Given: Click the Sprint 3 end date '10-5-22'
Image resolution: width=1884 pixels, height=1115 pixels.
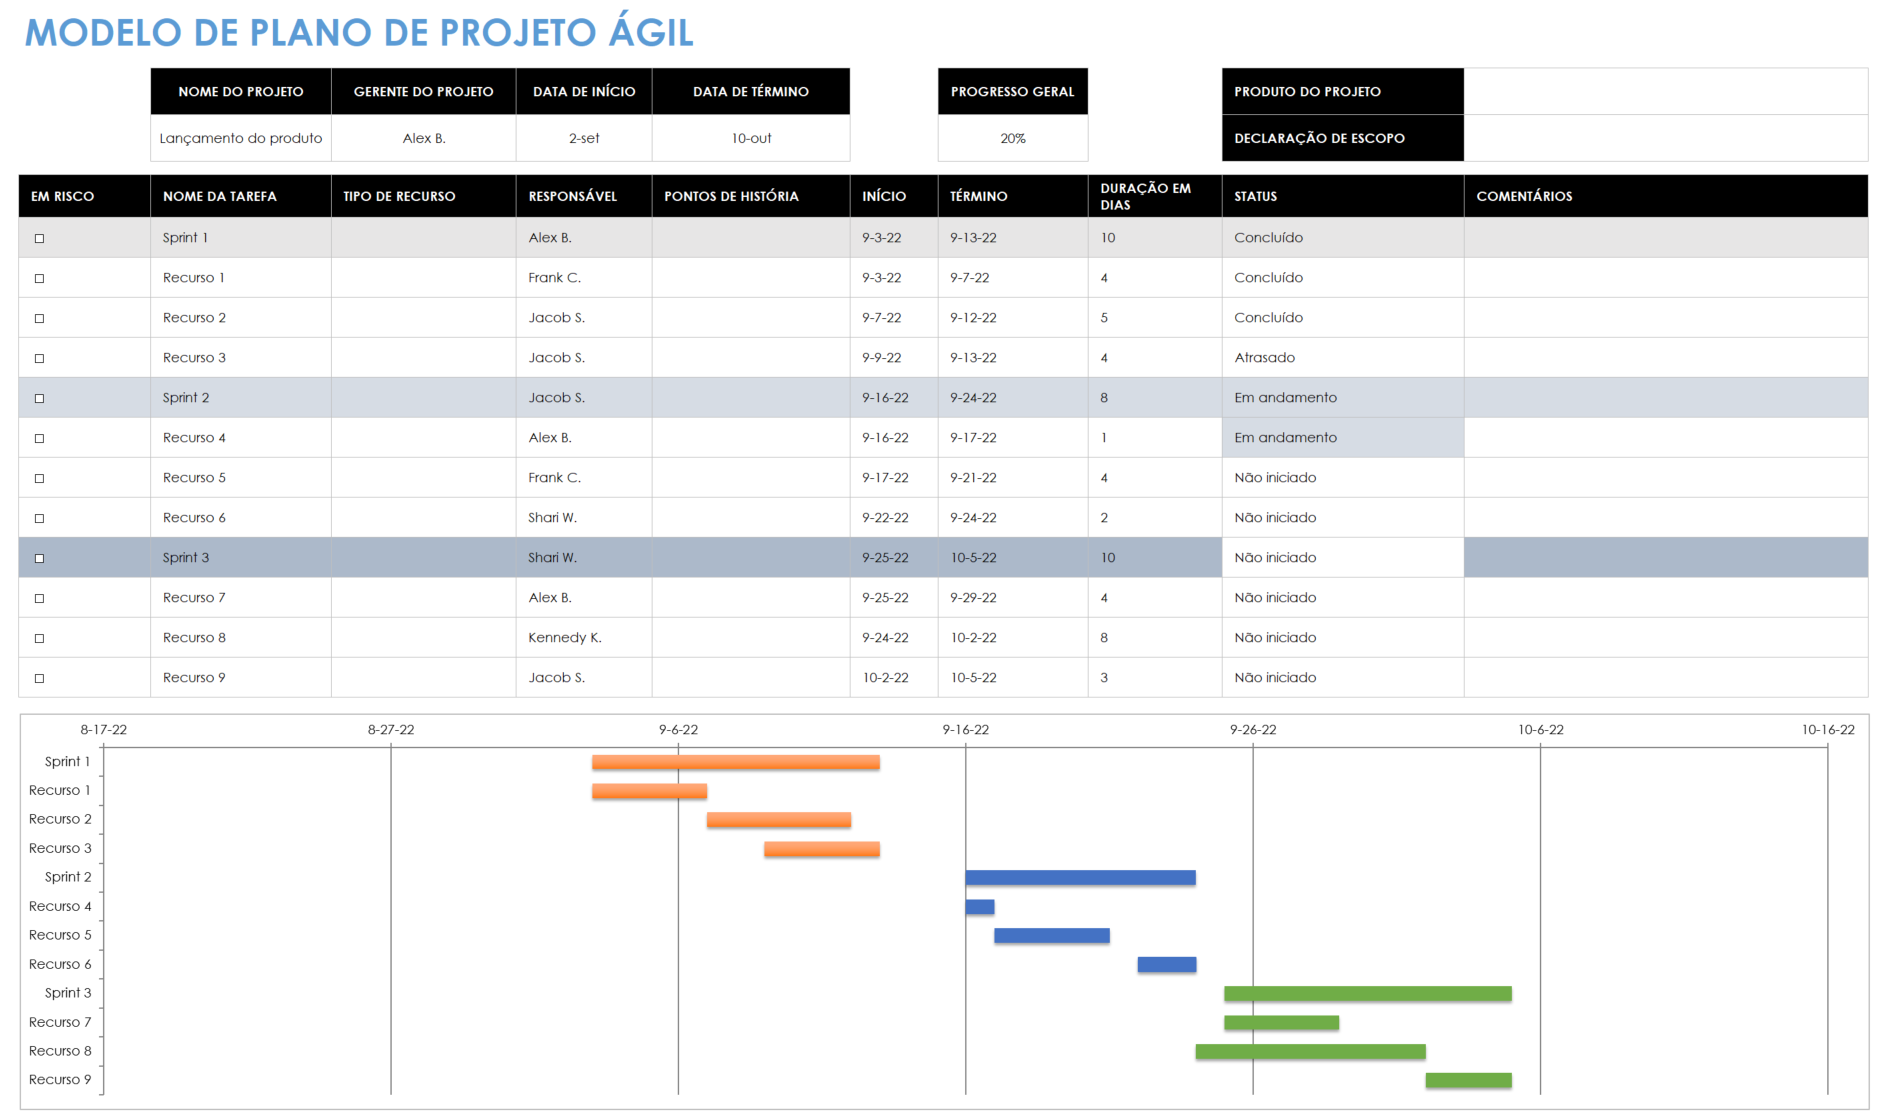Looking at the screenshot, I should coord(1013,558).
